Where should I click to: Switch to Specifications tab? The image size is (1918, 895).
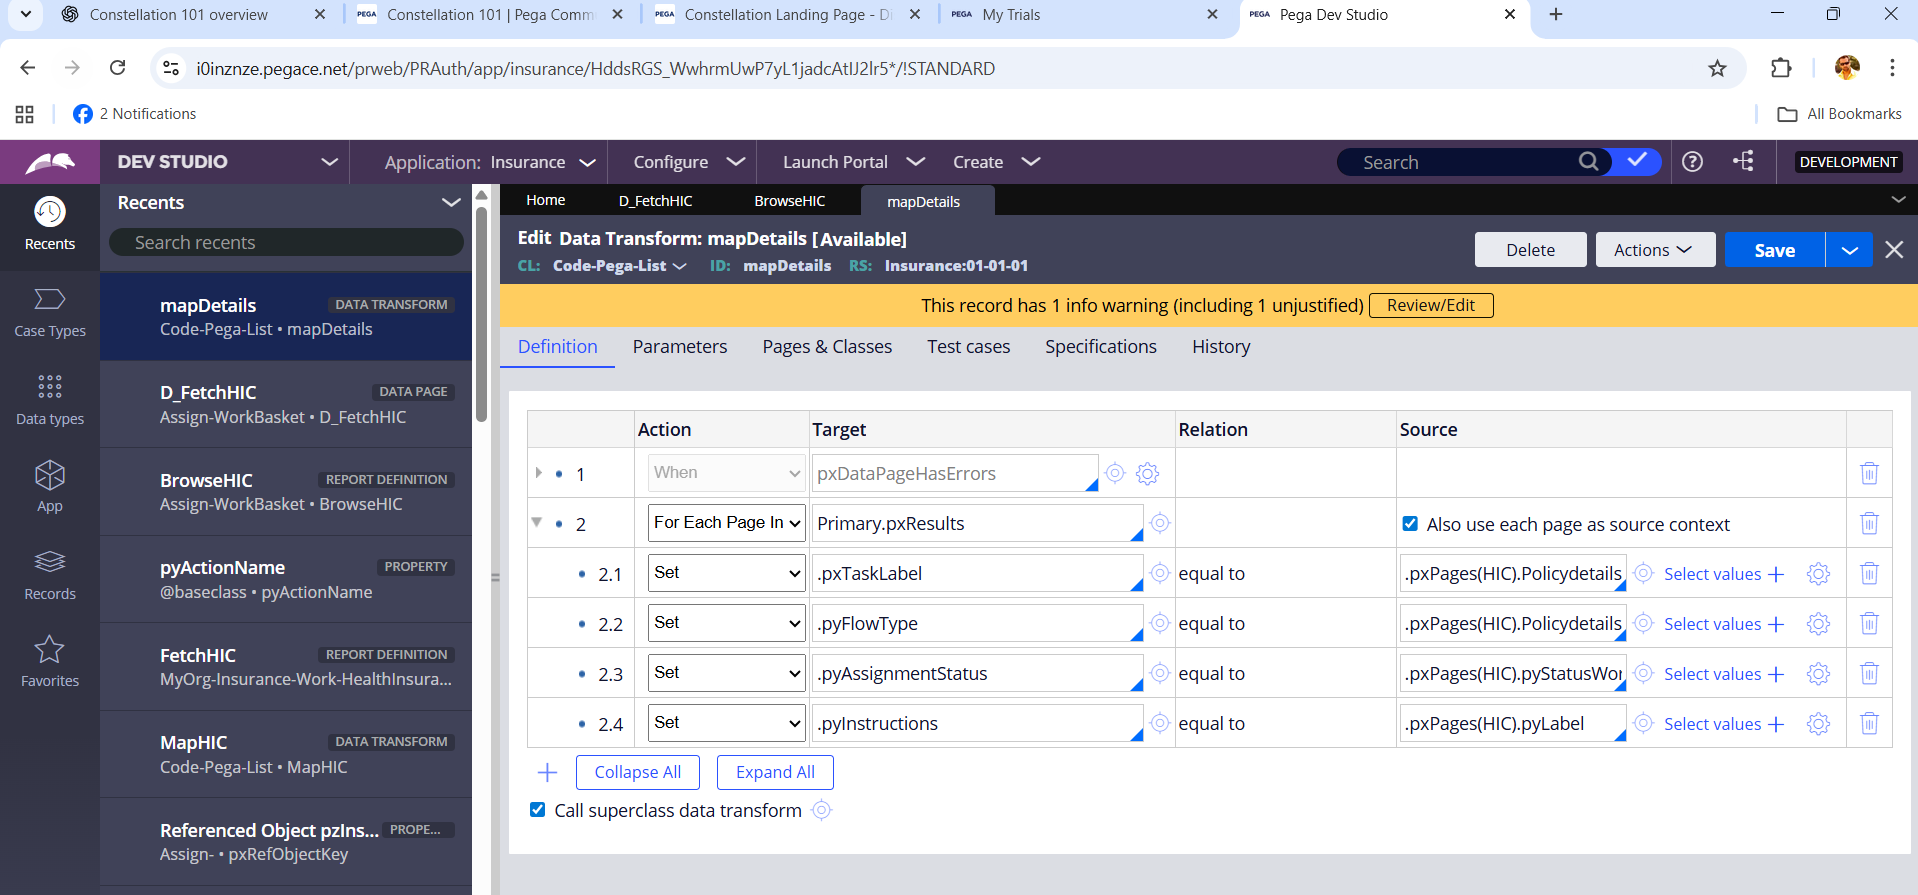(x=1101, y=346)
